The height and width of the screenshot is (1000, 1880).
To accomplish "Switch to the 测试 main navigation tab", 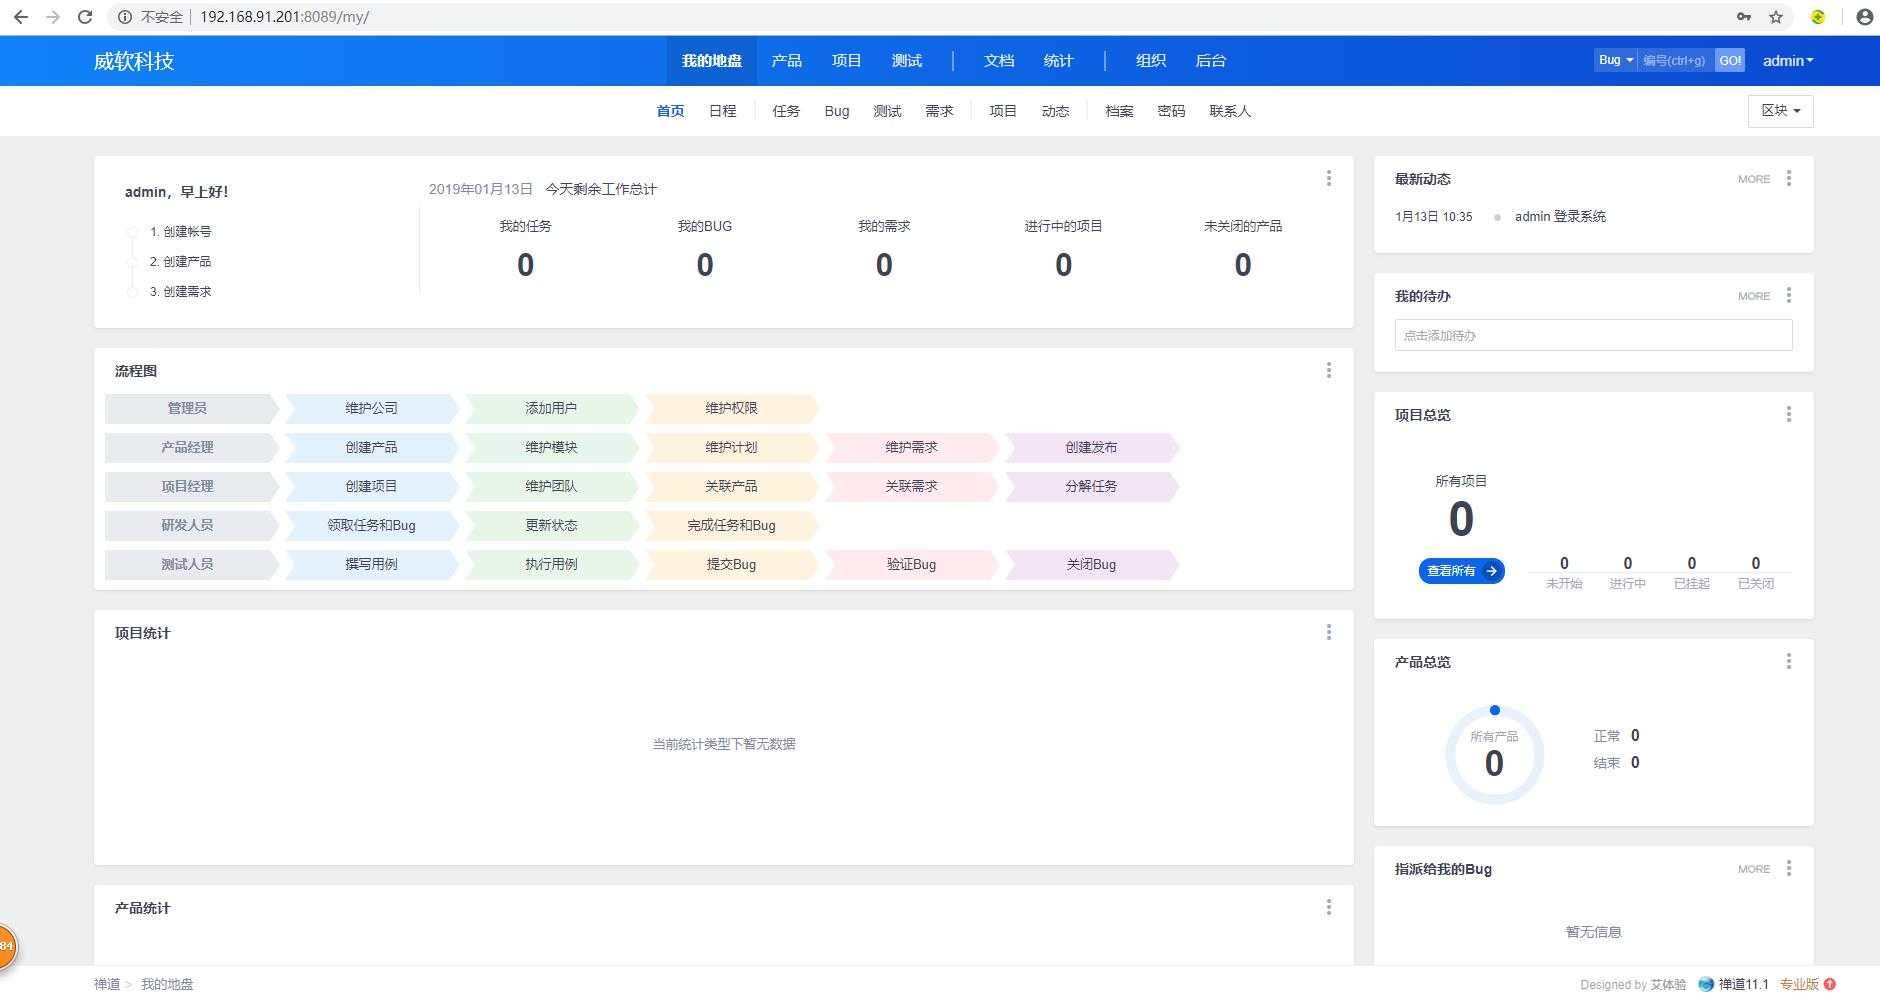I will [x=906, y=61].
